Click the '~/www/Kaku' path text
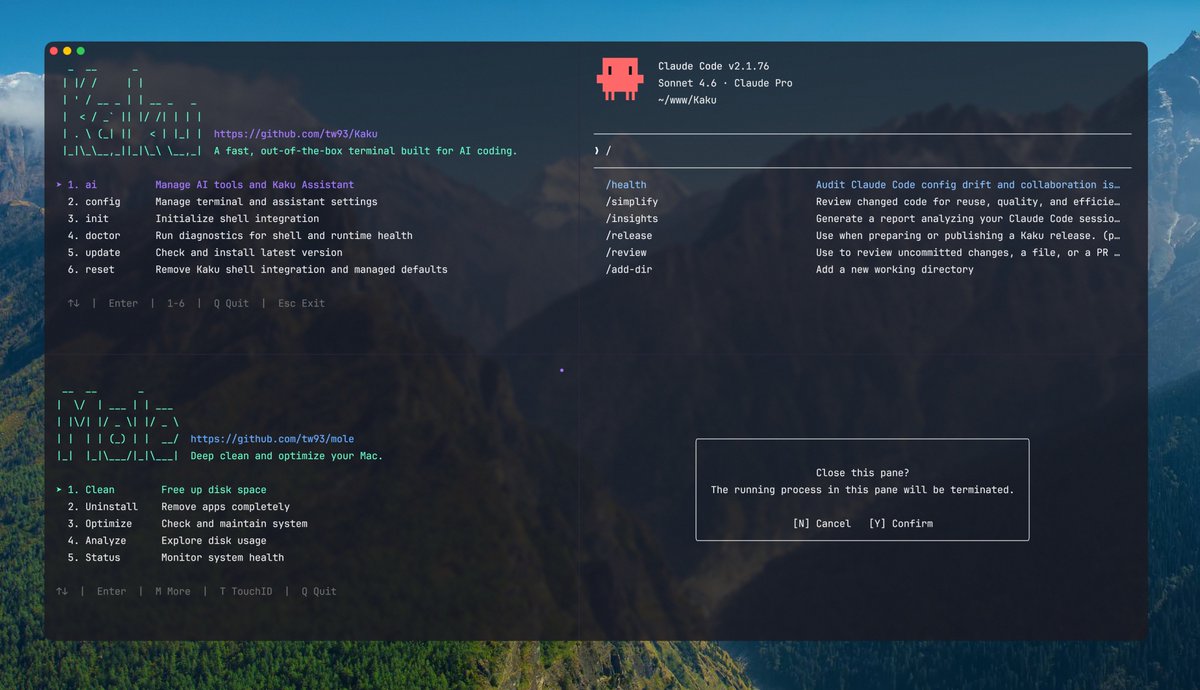The image size is (1200, 690). click(687, 100)
